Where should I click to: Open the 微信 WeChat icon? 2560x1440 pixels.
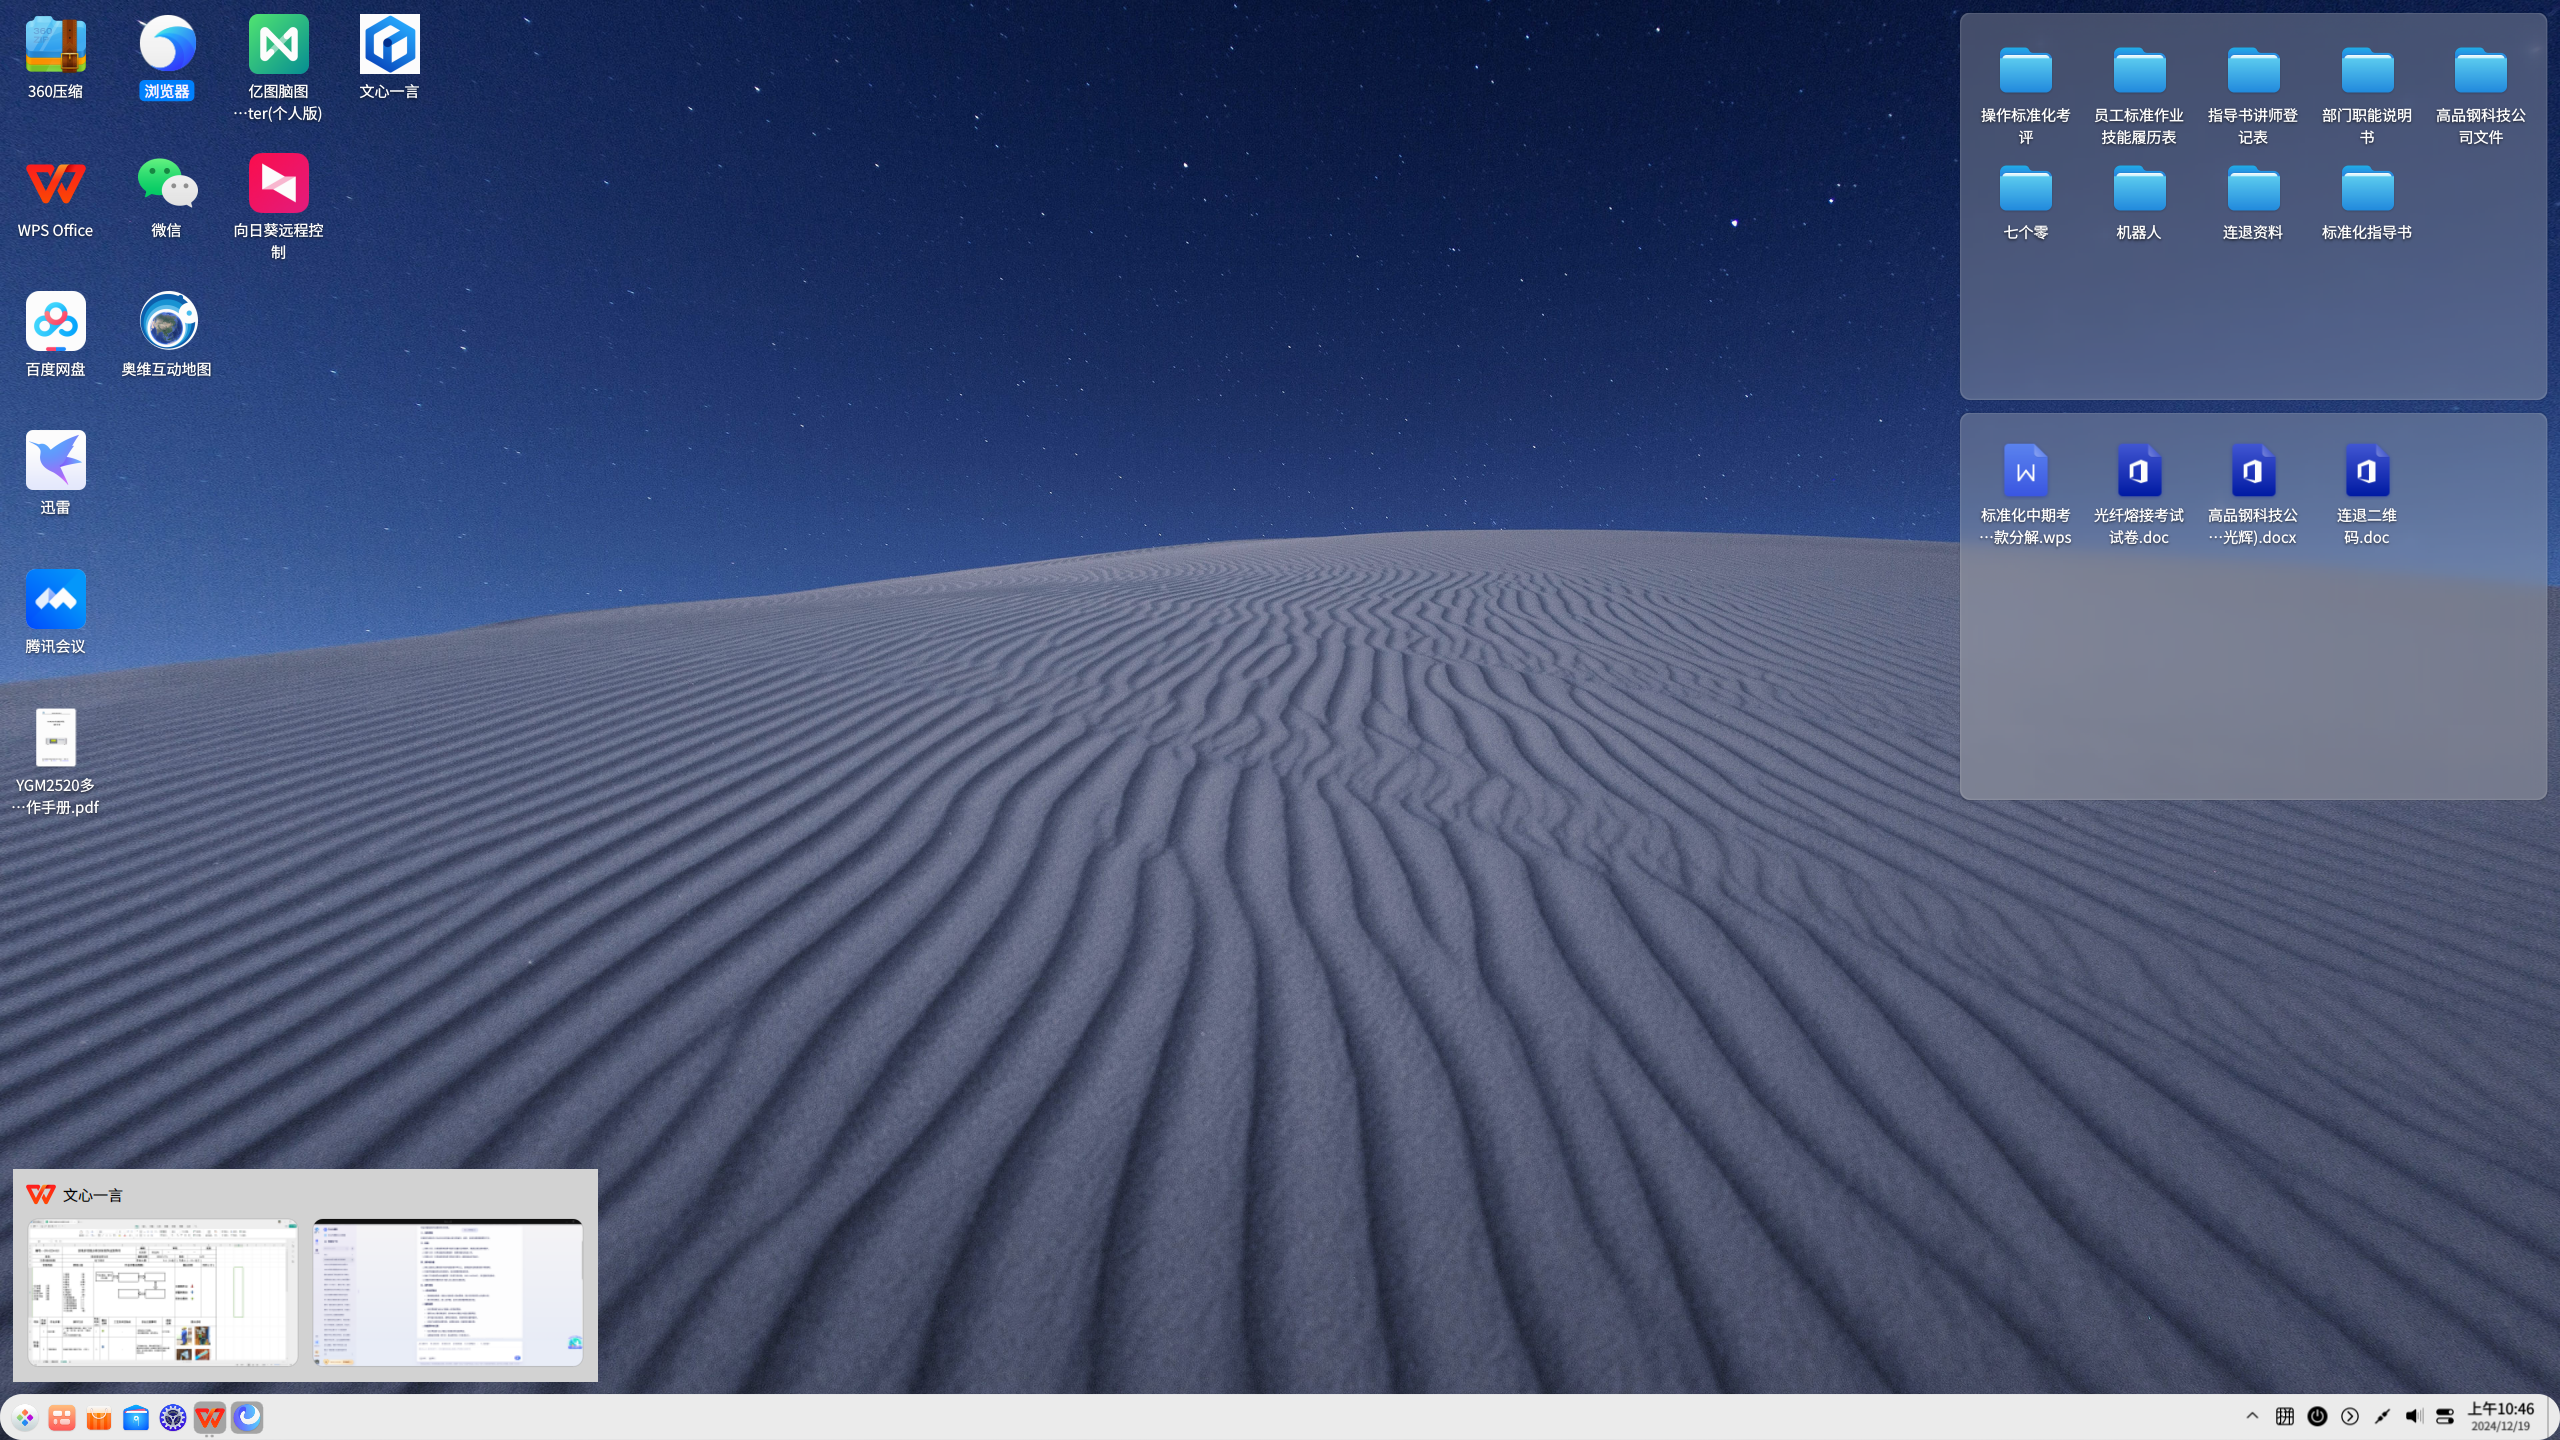(167, 197)
